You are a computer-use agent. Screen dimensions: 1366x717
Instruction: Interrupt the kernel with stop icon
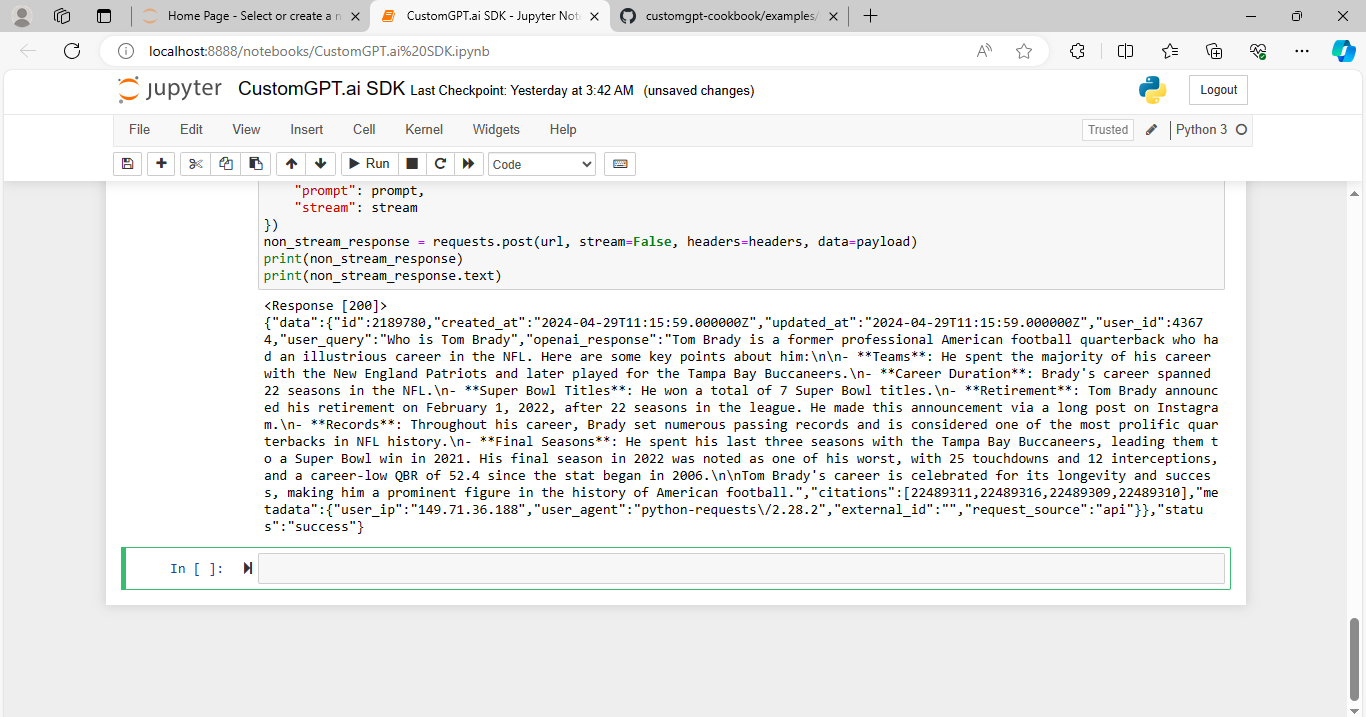(x=411, y=163)
